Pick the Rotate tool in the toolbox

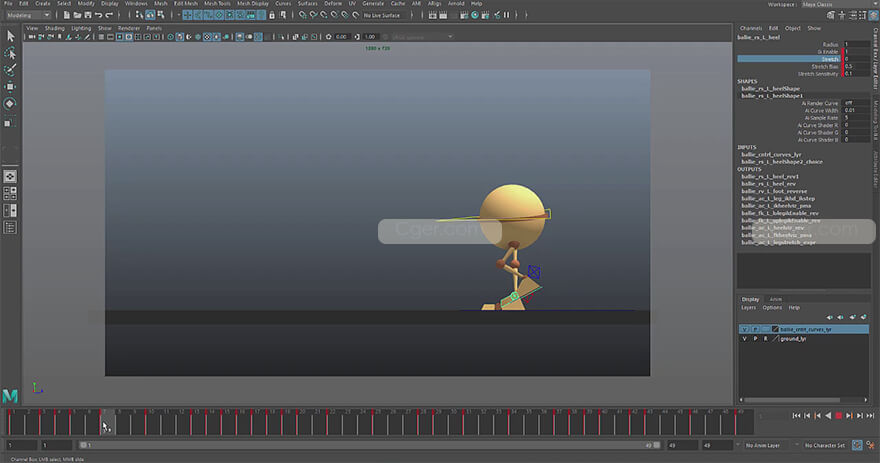(10, 104)
